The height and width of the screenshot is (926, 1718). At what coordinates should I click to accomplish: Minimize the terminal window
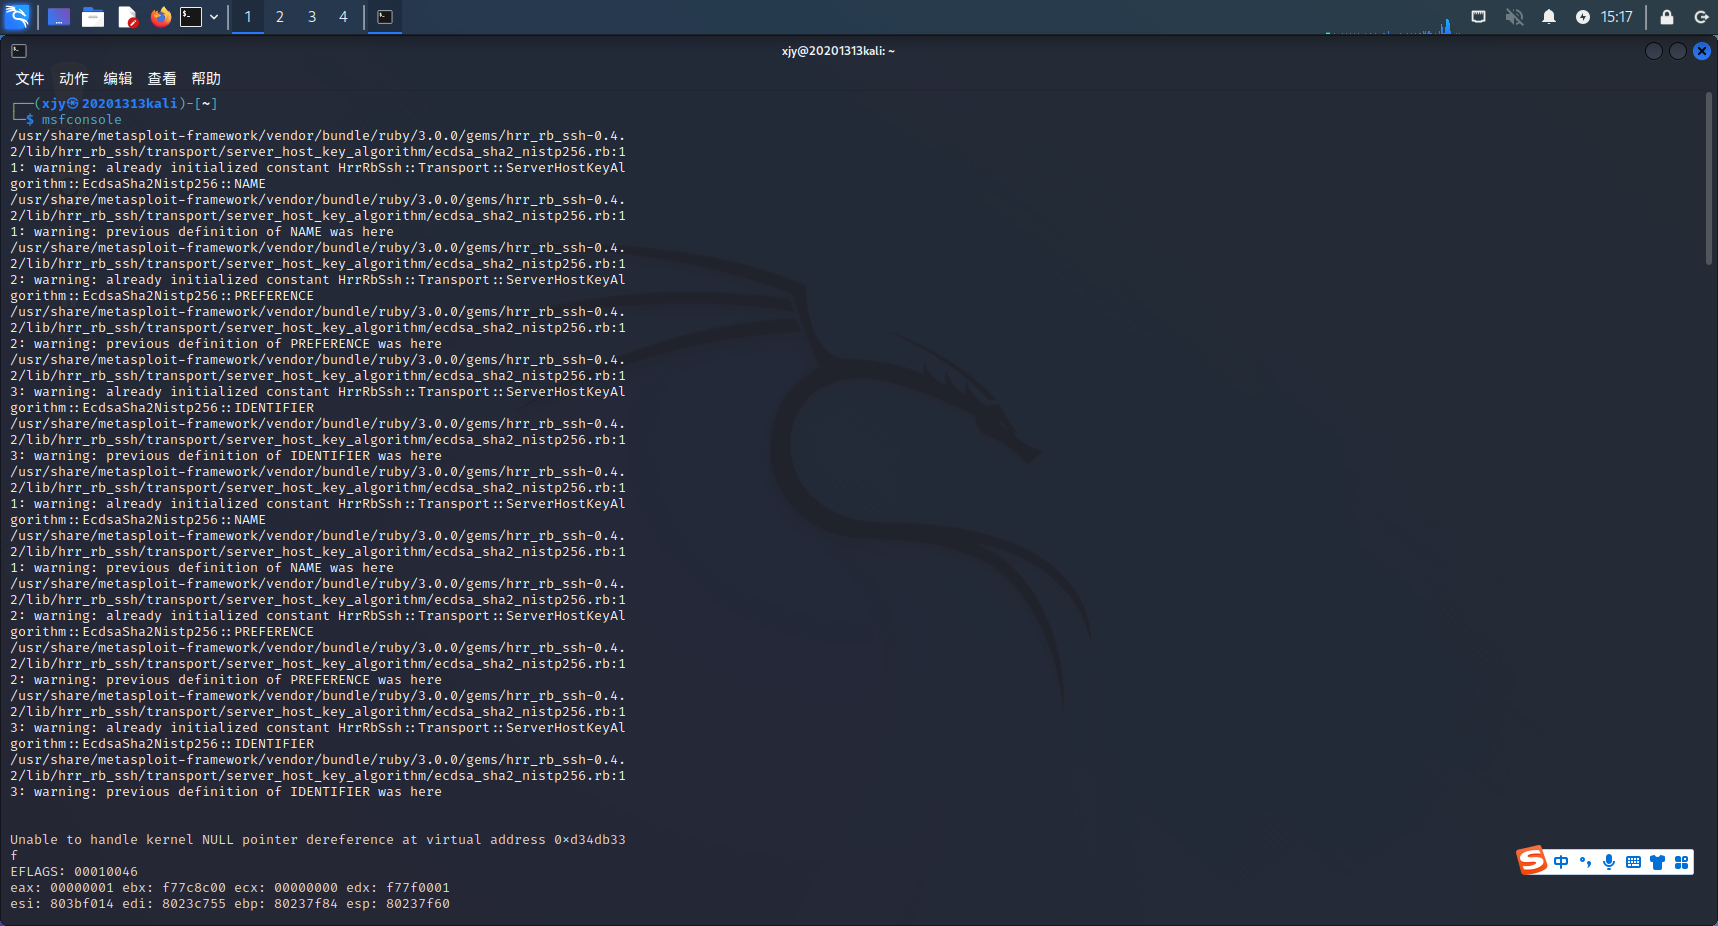1654,51
